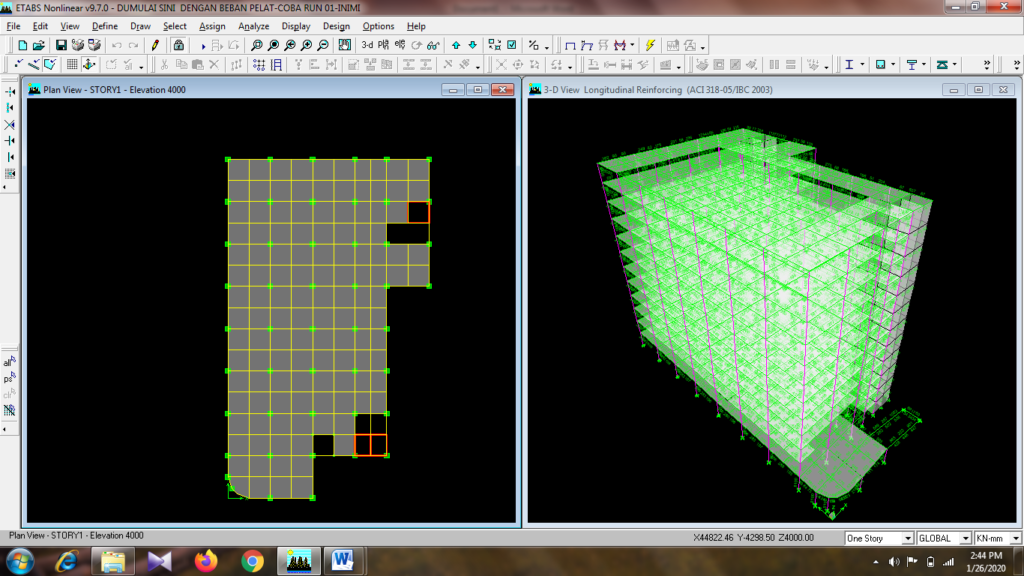Toggle the grid display icon
1024x576 pixels.
coord(72,65)
